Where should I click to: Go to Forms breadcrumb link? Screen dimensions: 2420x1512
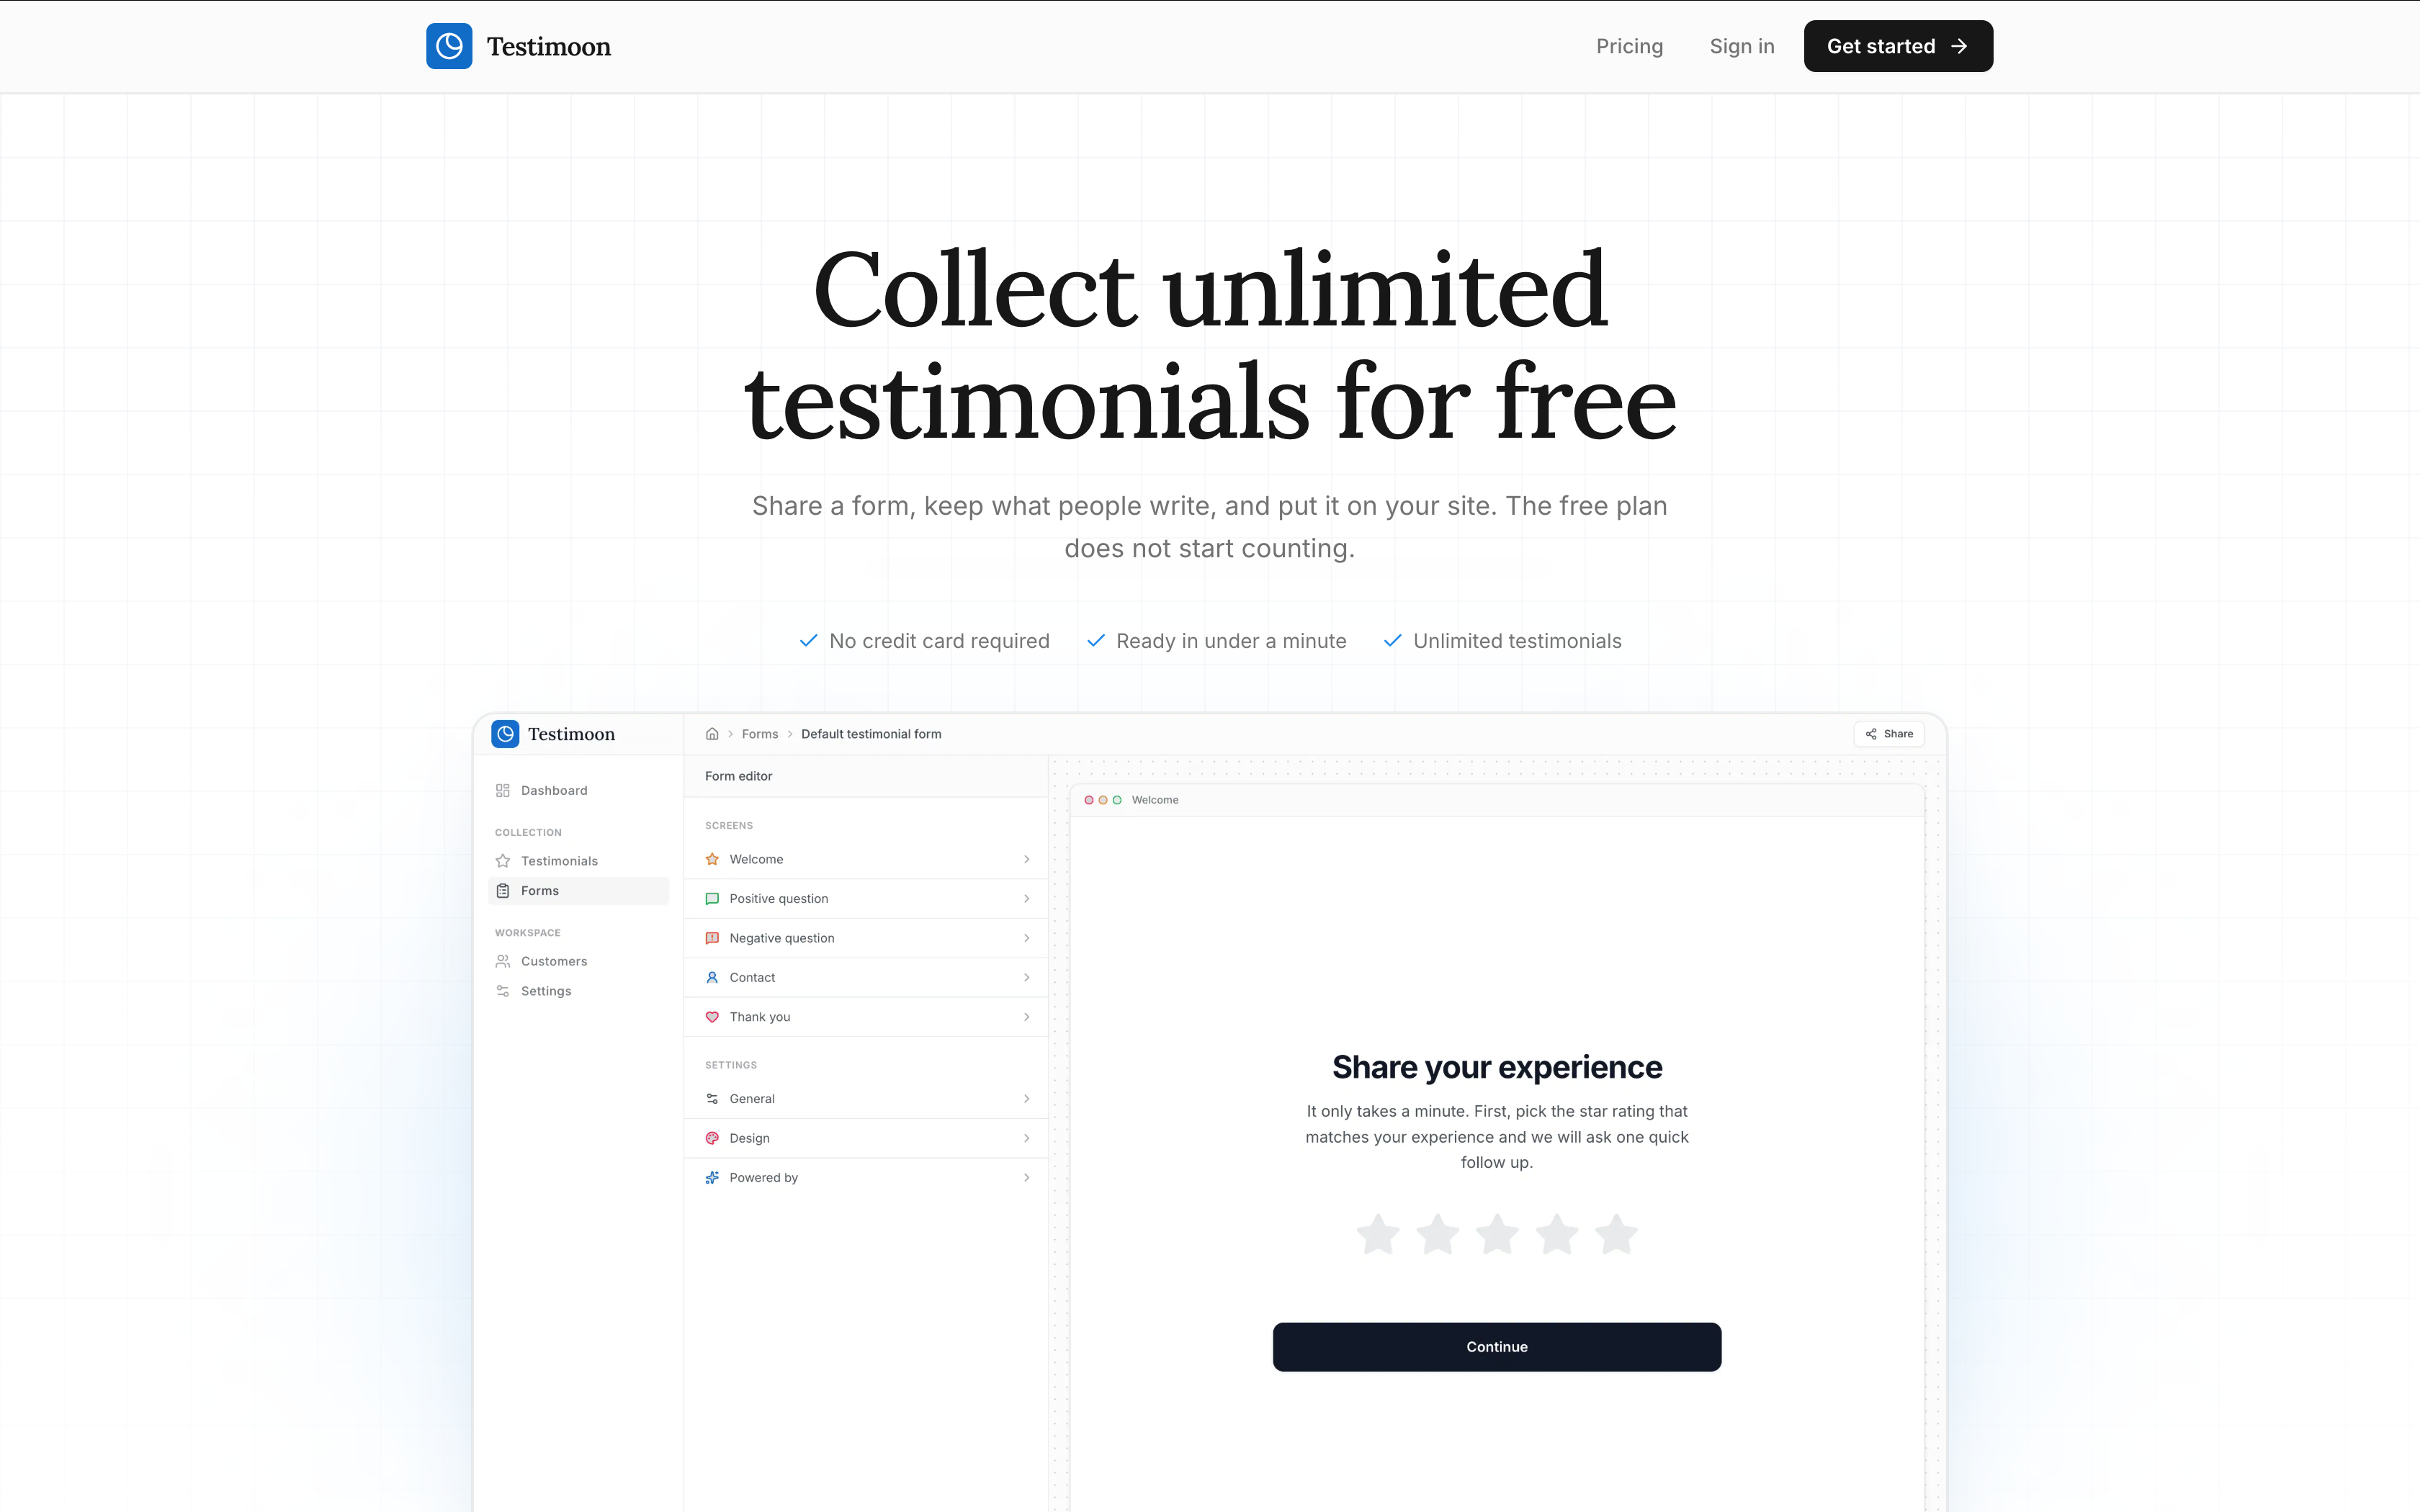tap(760, 734)
